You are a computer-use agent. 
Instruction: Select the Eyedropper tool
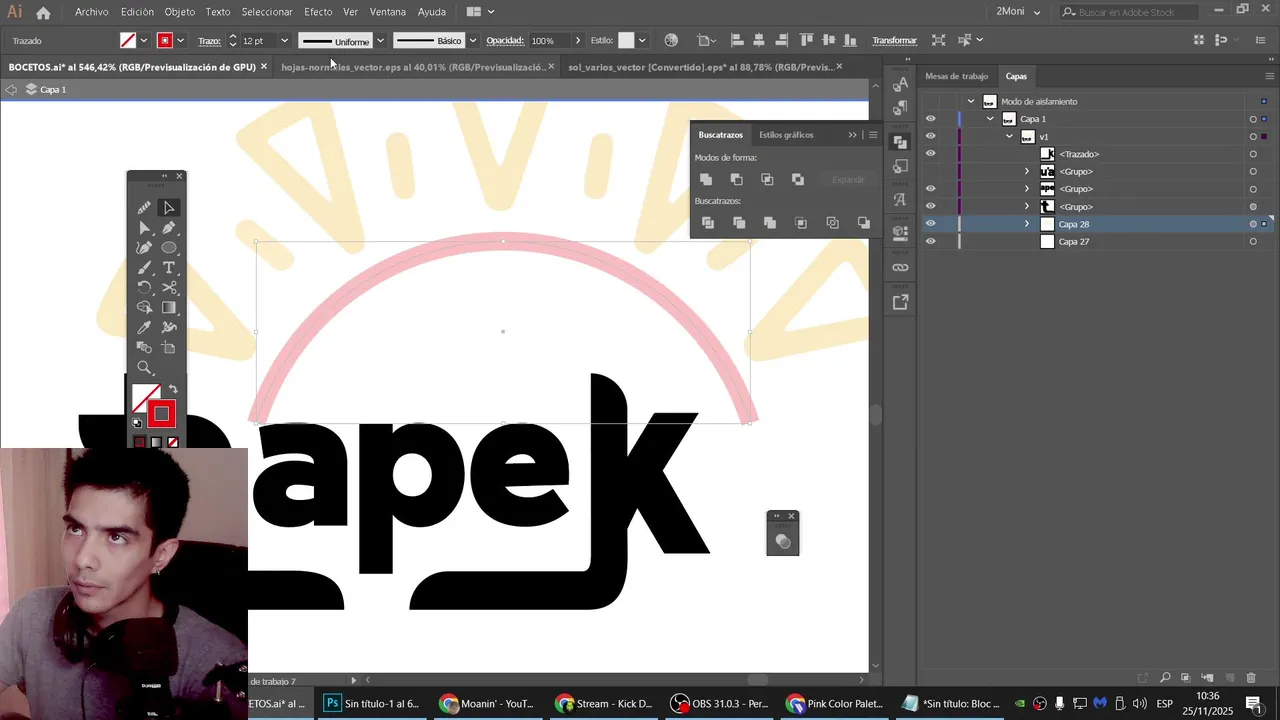[x=144, y=328]
